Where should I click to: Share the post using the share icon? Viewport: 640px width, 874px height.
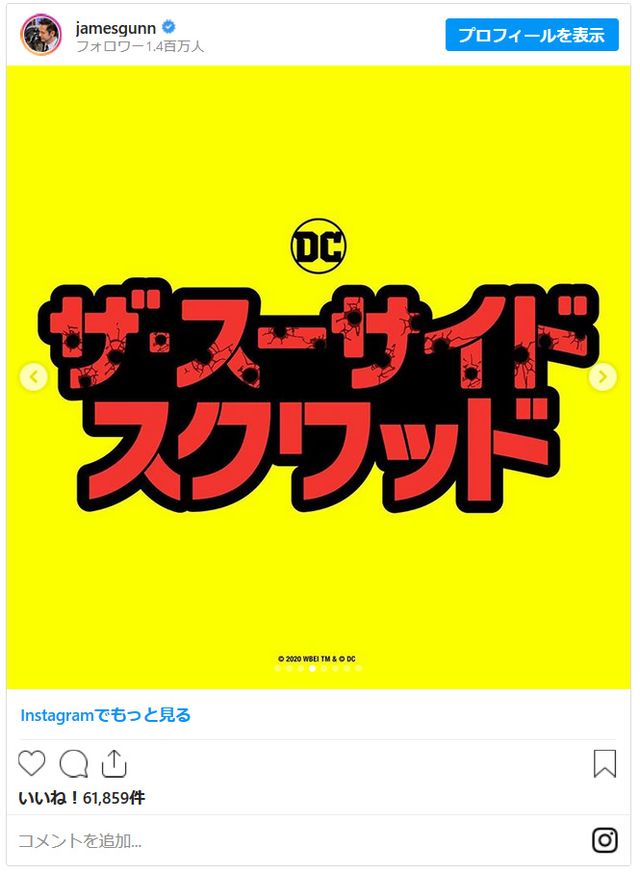tap(114, 764)
